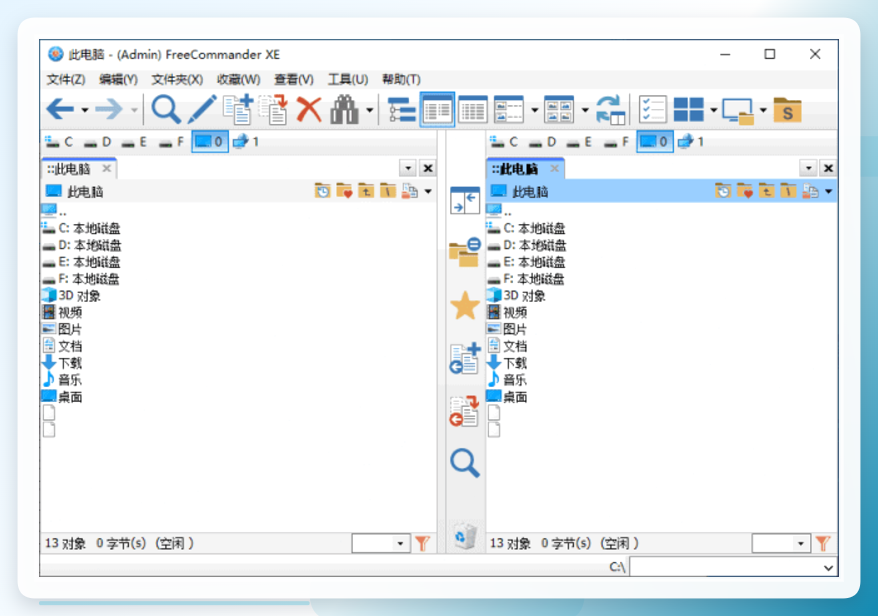Open the small thumbnails view dropdown arrow

tap(534, 110)
